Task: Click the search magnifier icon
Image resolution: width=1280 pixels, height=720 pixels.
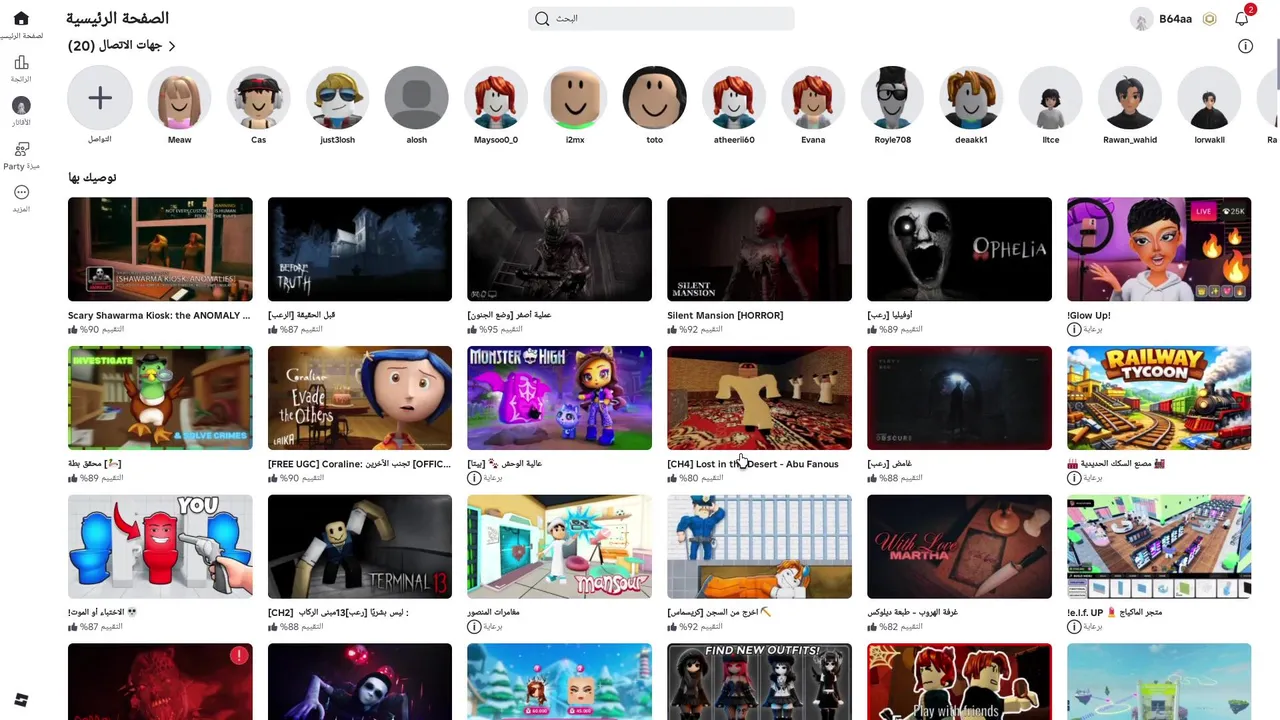Action: click(x=542, y=19)
